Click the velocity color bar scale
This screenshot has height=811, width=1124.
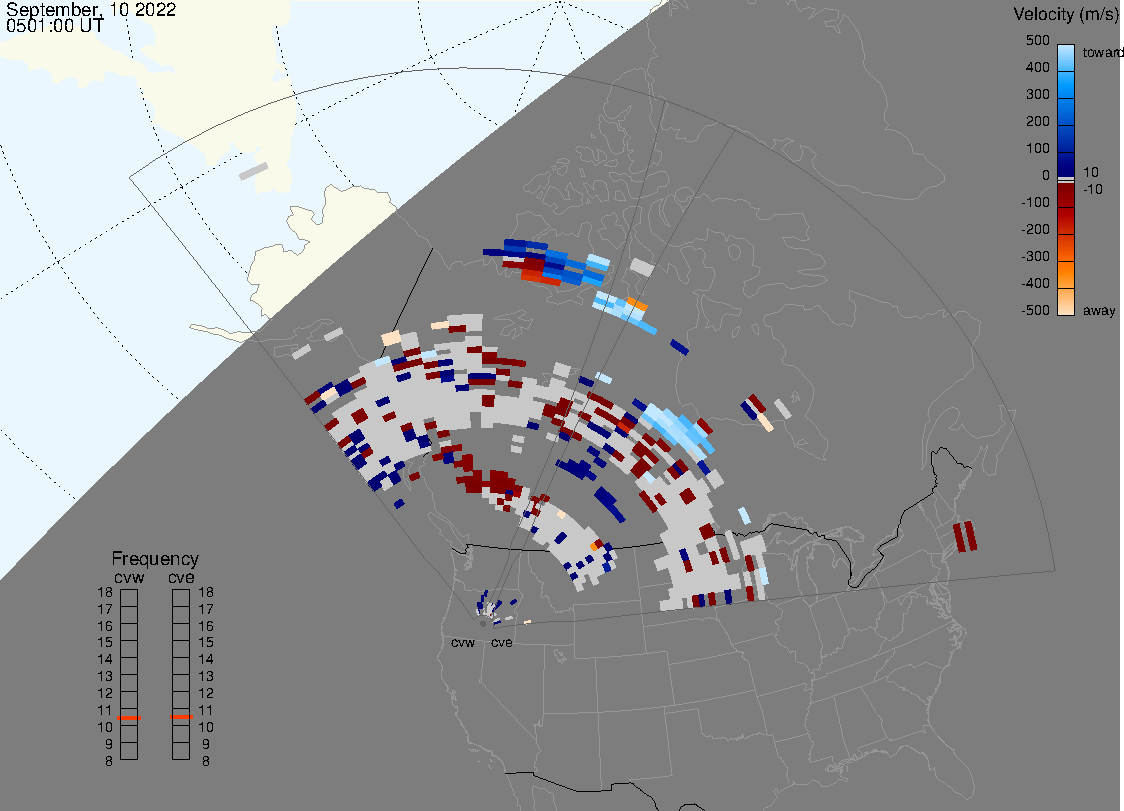coord(1066,180)
